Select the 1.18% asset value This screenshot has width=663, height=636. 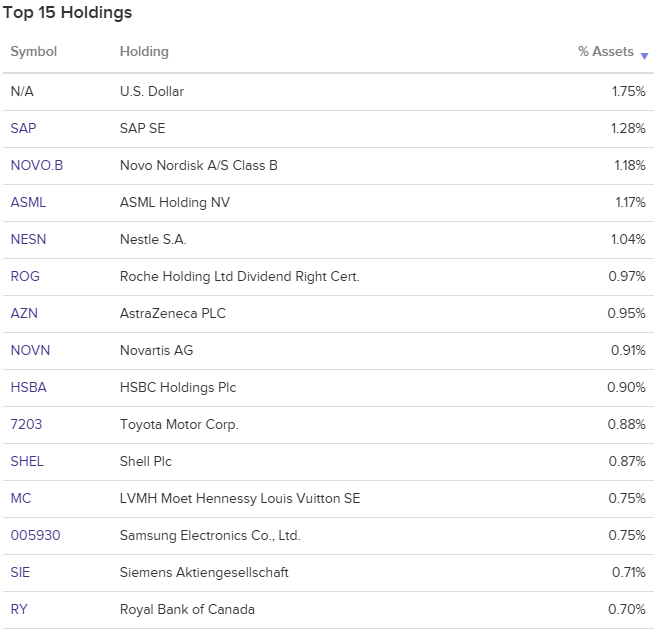point(630,165)
